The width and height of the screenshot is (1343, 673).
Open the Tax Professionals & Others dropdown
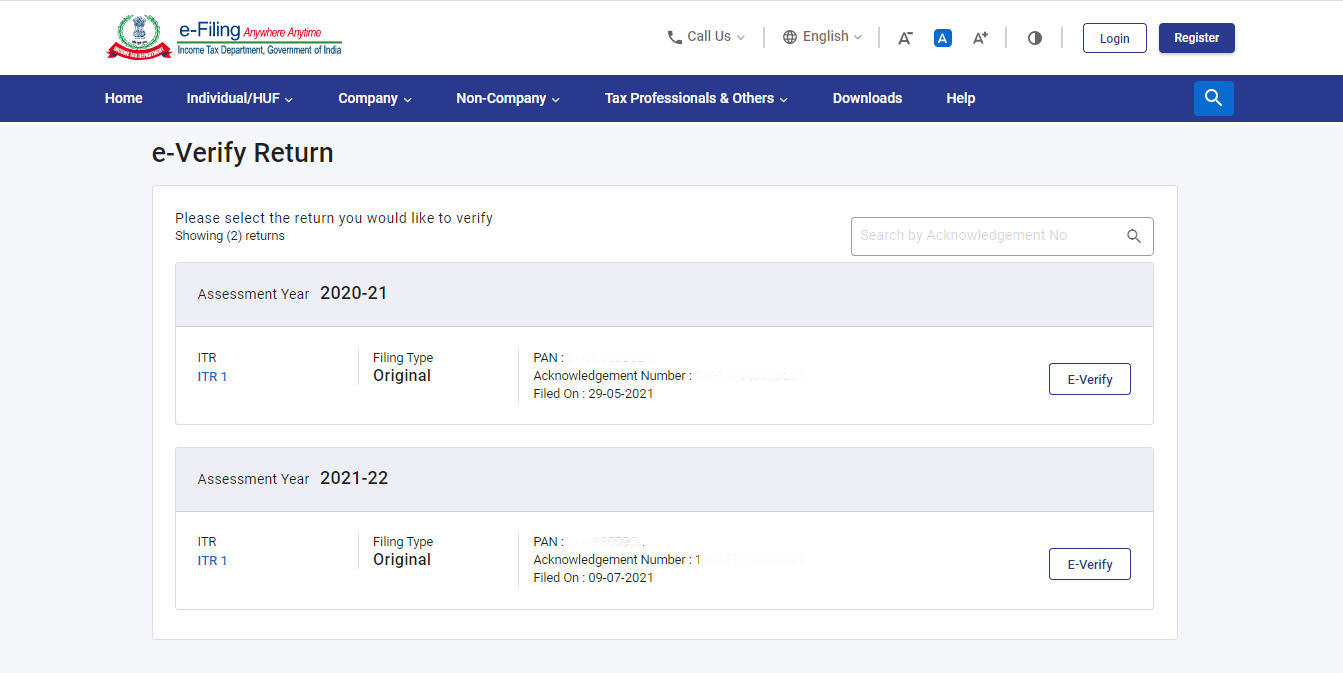(695, 98)
